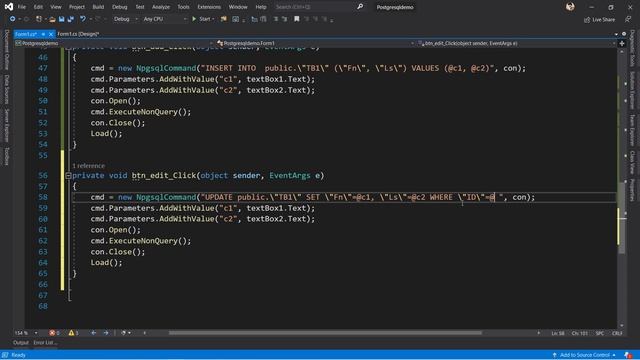Toggle the pin on the Form1.cs tab
The height and width of the screenshot is (360, 640).
pyautogui.click(x=43, y=34)
